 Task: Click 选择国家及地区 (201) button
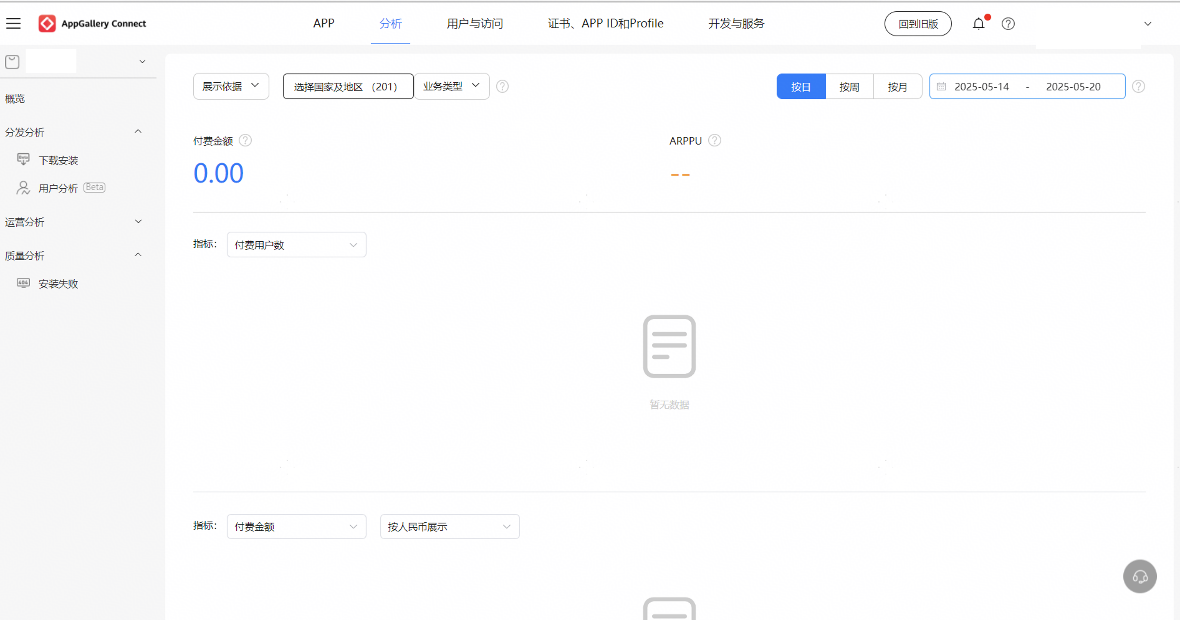[x=348, y=87]
